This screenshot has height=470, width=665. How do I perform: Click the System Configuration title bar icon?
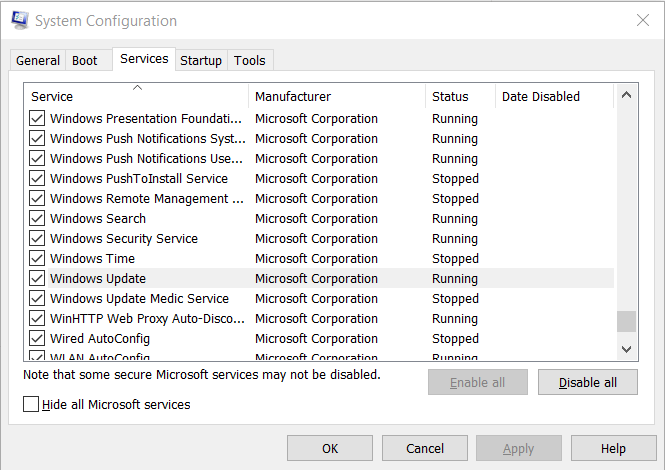click(x=20, y=20)
